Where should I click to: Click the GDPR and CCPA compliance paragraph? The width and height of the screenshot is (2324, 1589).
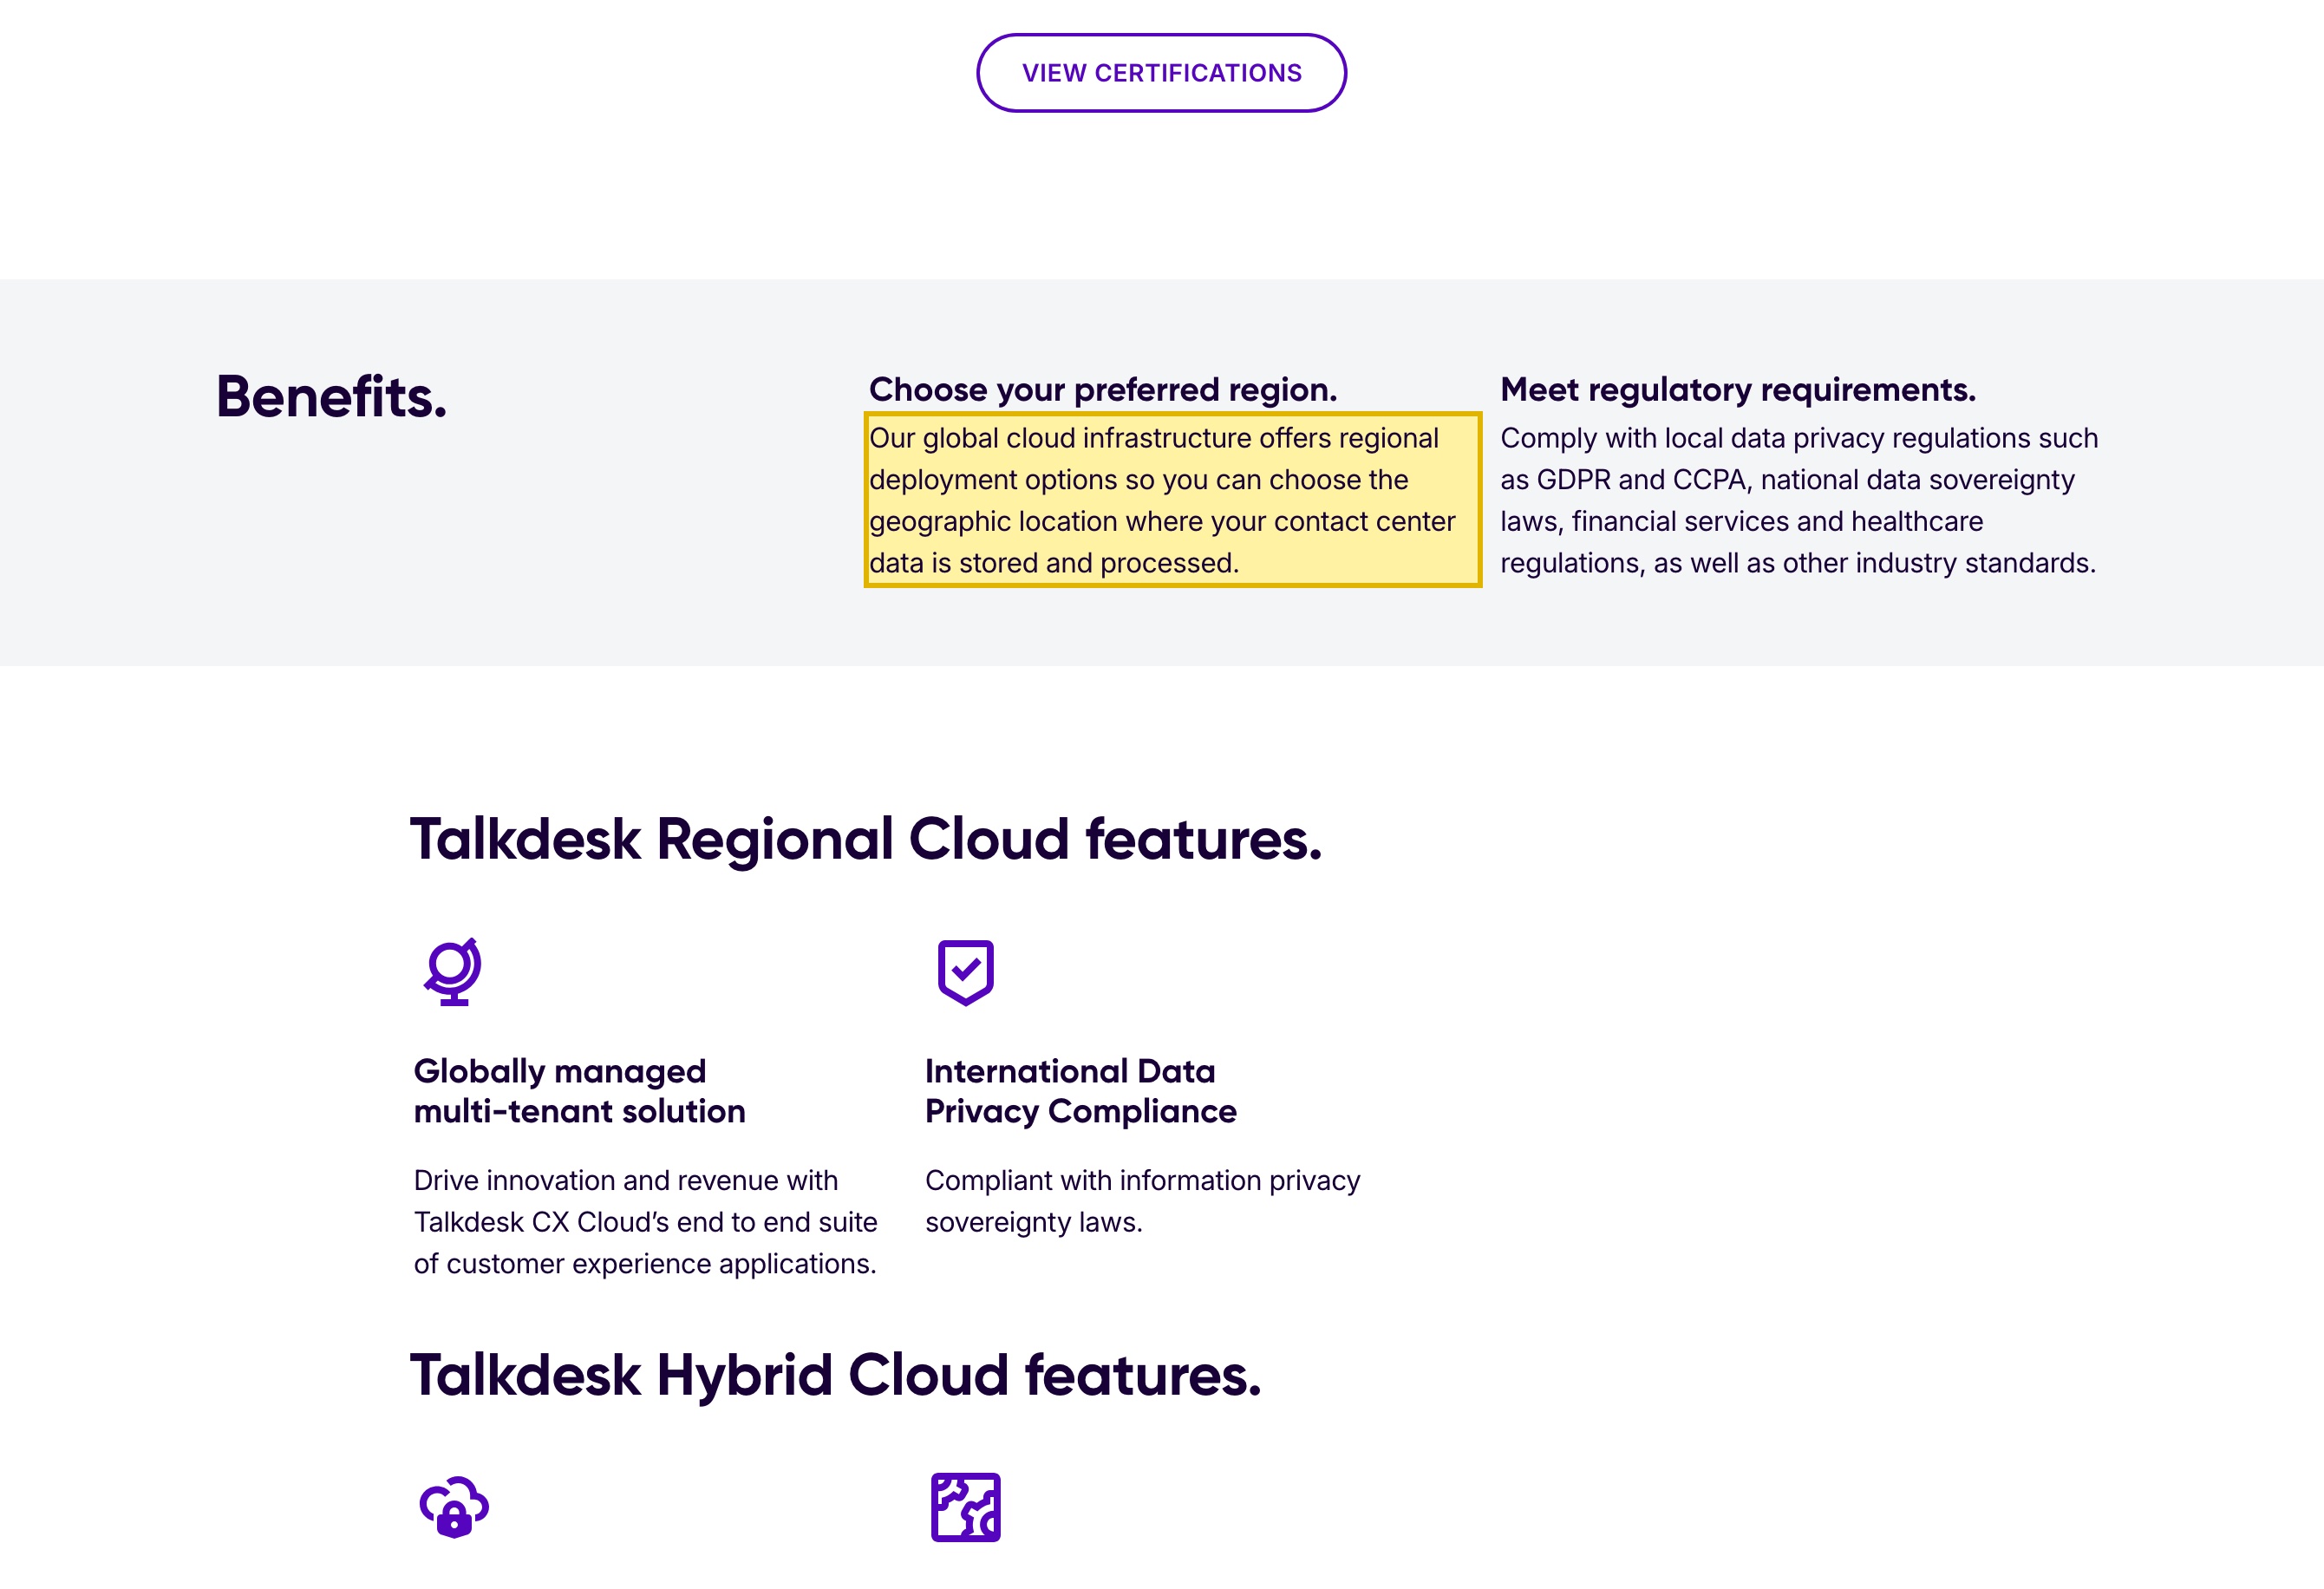tap(1799, 500)
